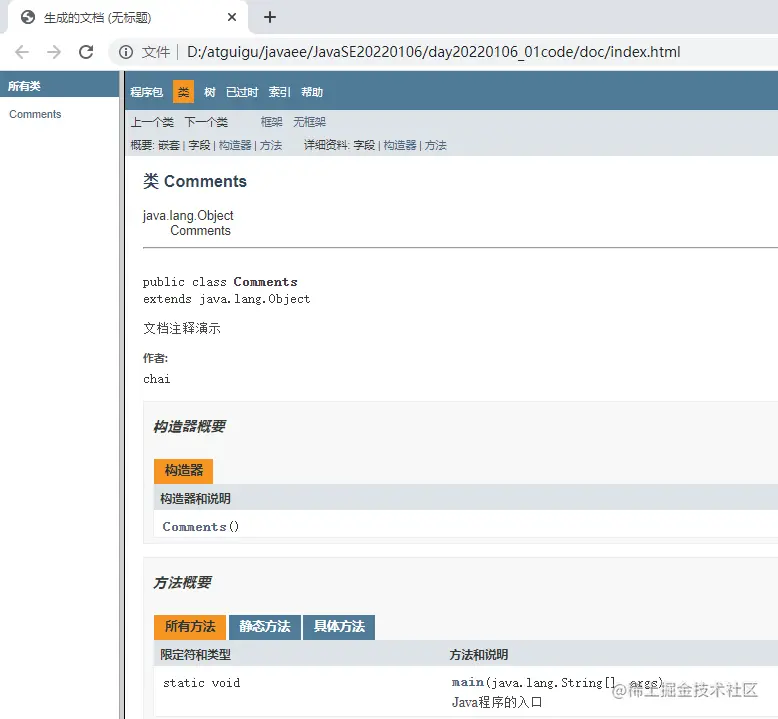The image size is (778, 719).
Task: Select the 生成的文档 (无标题) browser tab
Action: click(127, 17)
